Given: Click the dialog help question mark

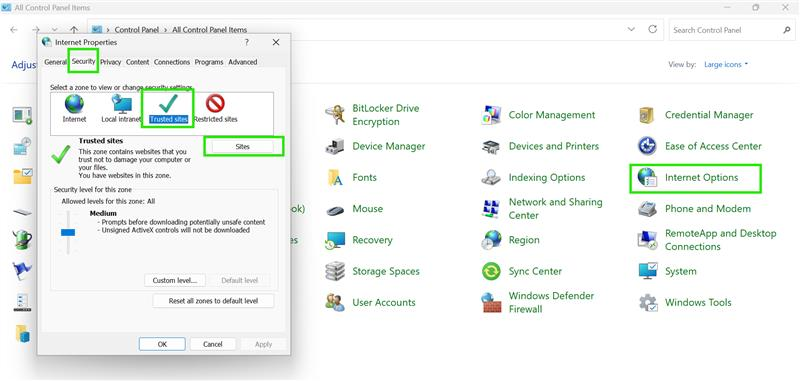Looking at the screenshot, I should click(246, 43).
